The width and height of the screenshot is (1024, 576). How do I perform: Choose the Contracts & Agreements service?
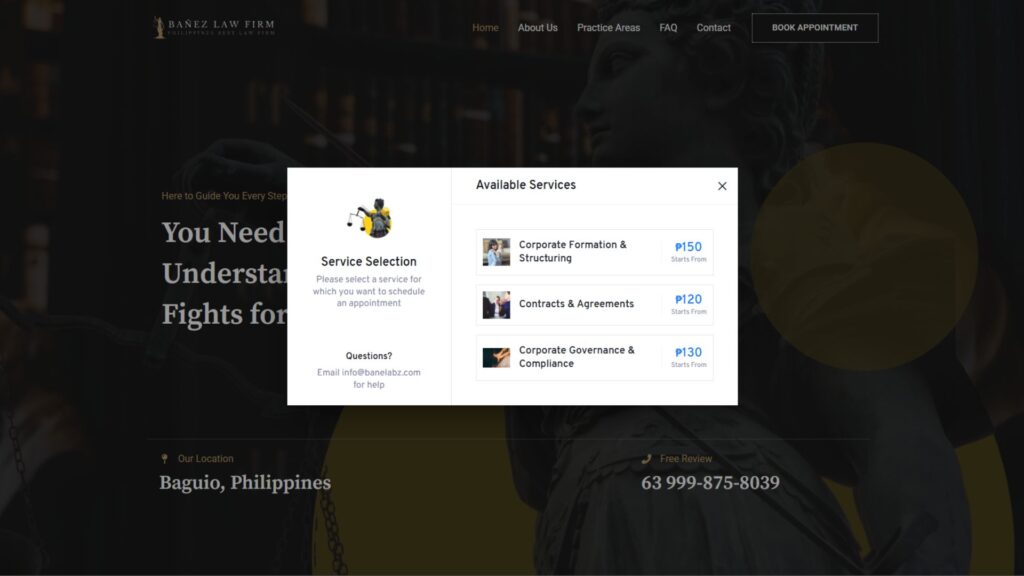(x=594, y=305)
